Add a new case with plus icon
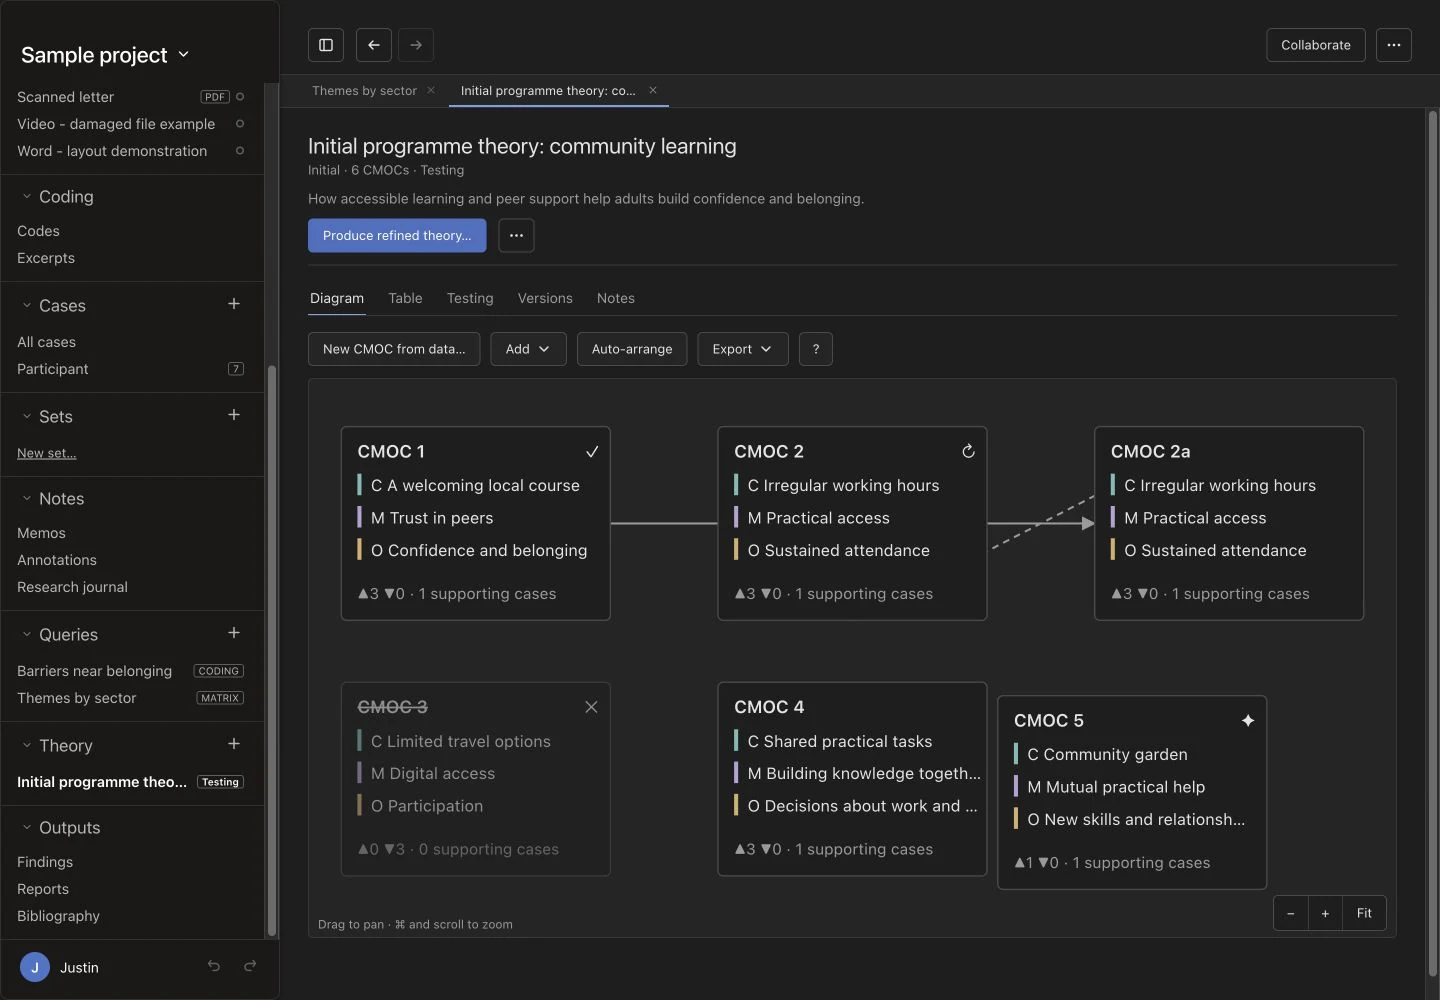This screenshot has height=1000, width=1440. (x=234, y=304)
